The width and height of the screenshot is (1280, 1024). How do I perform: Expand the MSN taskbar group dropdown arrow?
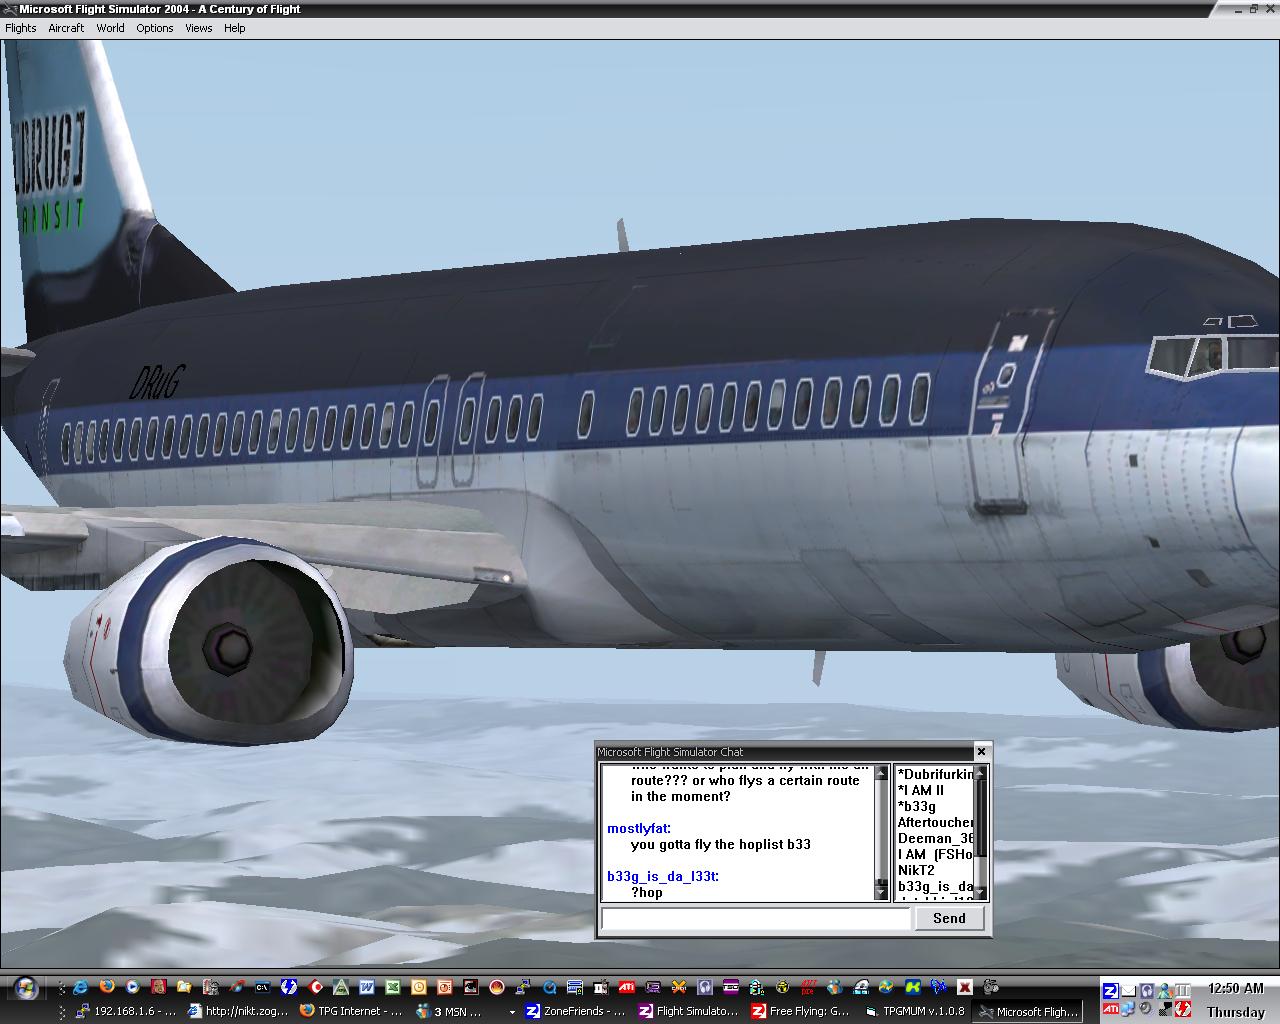[512, 1011]
